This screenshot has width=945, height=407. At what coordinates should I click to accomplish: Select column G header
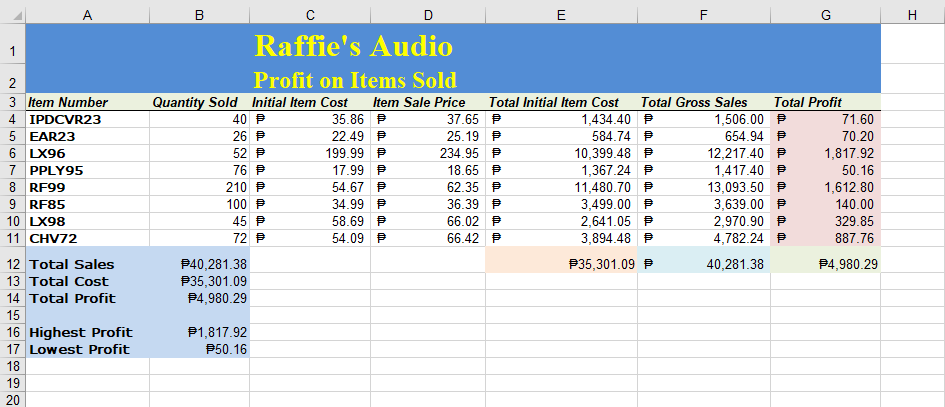[x=826, y=16]
